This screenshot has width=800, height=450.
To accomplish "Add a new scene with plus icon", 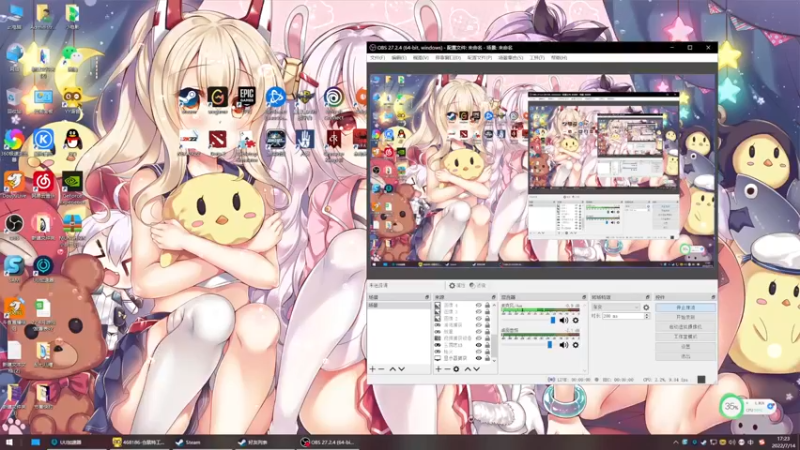I will pyautogui.click(x=372, y=369).
